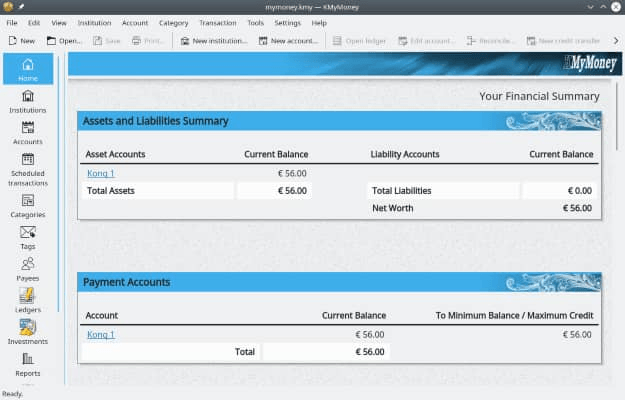Open the Tags view
This screenshot has height=400, width=625.
(28, 238)
